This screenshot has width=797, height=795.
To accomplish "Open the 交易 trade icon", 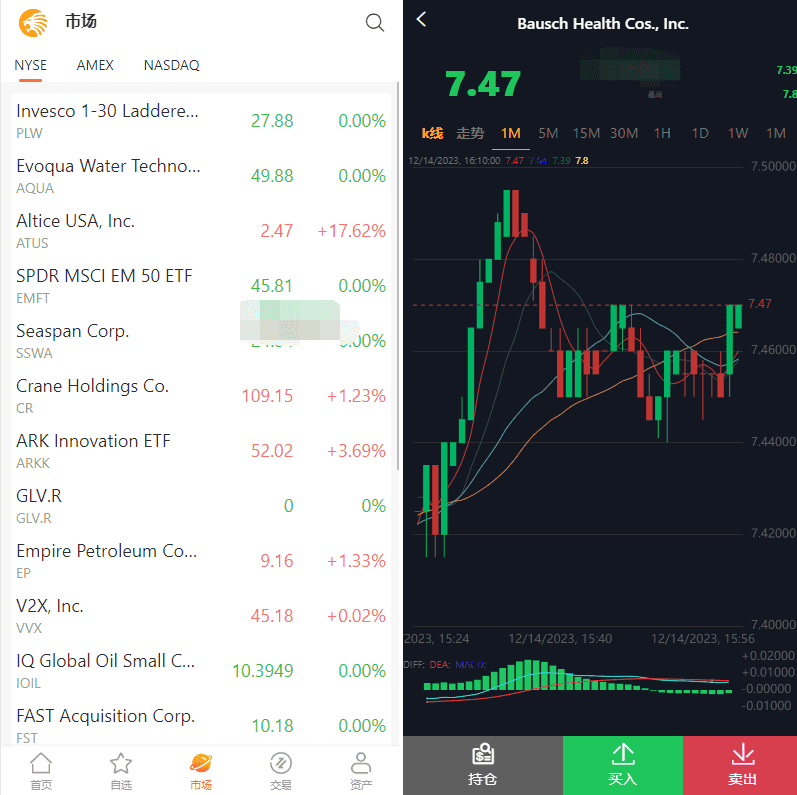I will (281, 770).
